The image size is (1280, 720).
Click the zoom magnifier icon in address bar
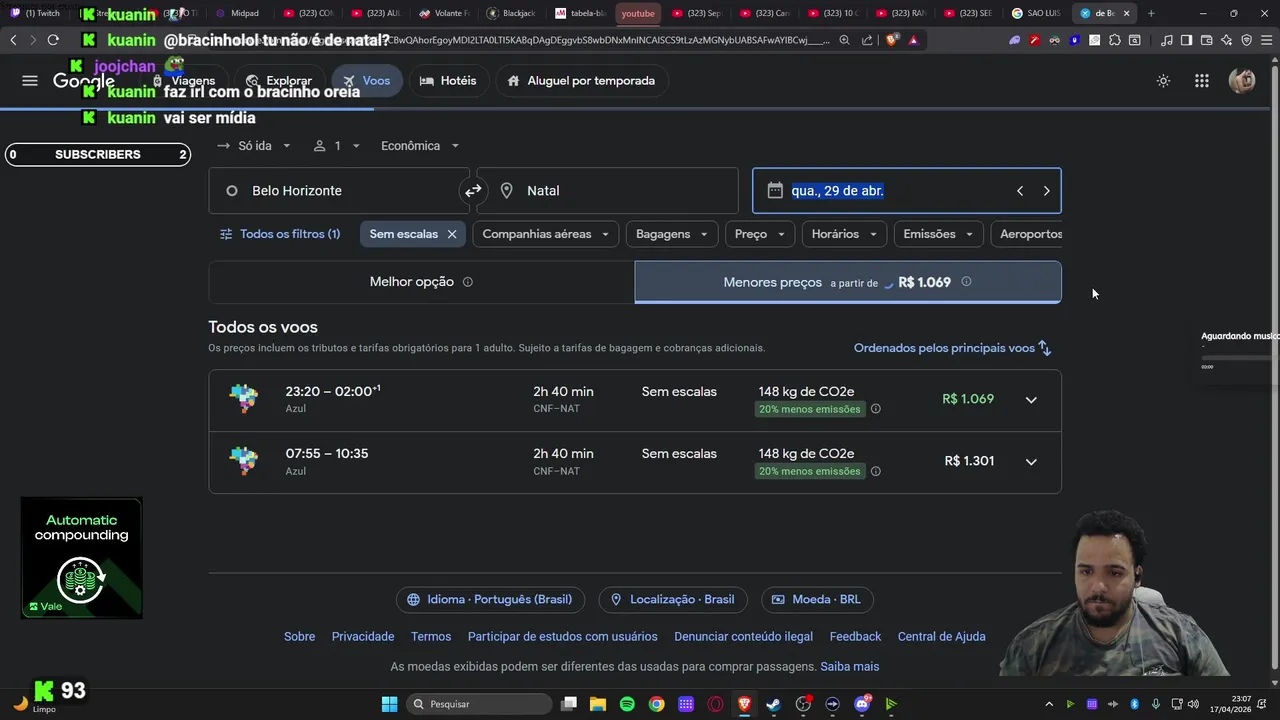click(845, 40)
